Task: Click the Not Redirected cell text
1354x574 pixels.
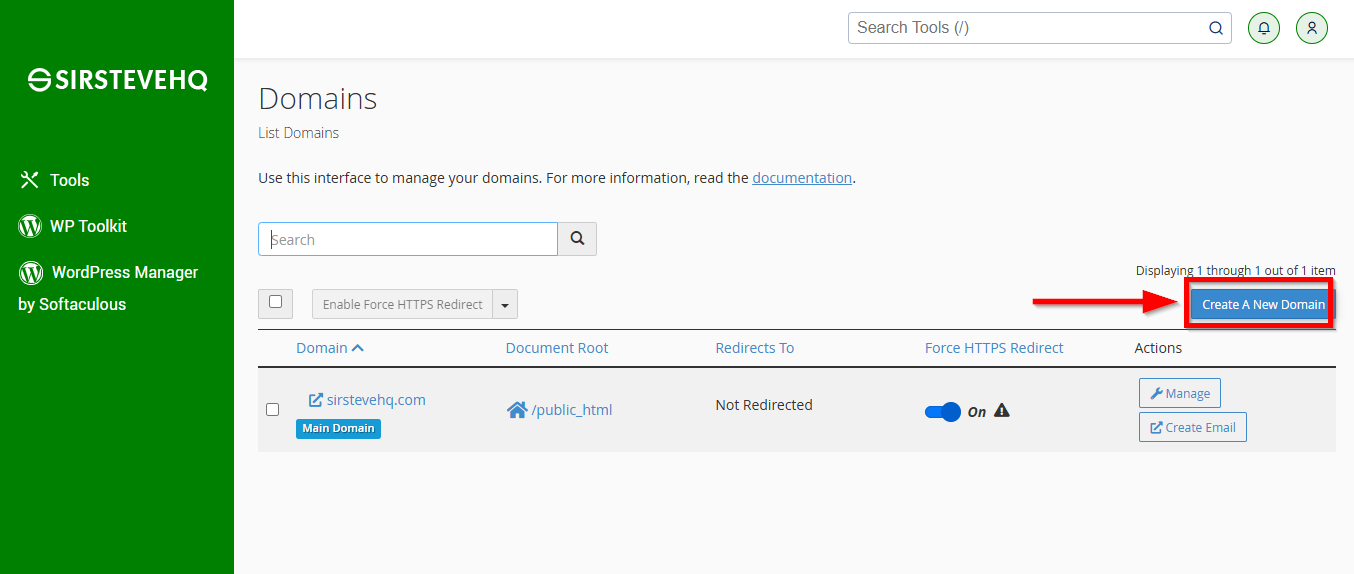Action: [764, 405]
